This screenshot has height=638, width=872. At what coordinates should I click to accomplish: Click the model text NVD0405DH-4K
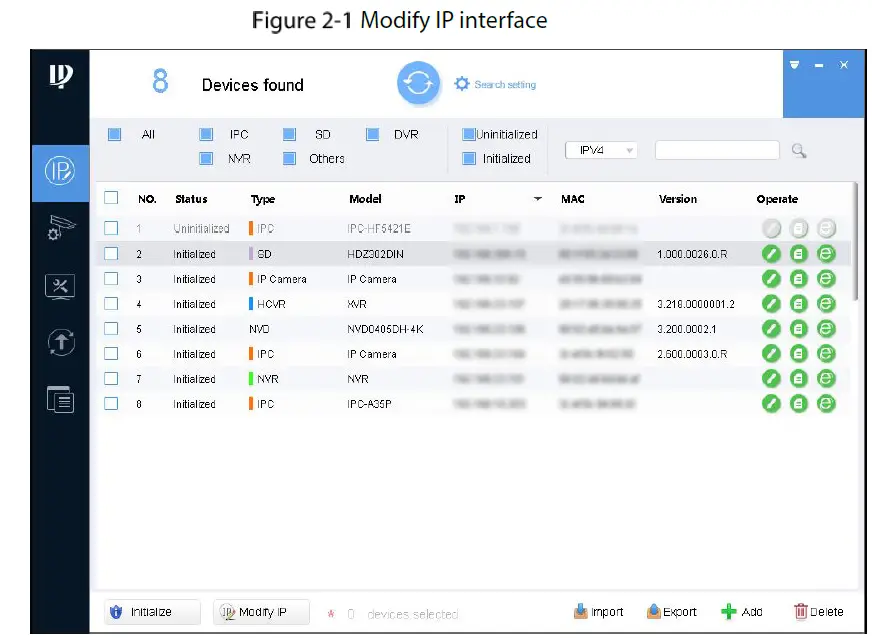[385, 329]
